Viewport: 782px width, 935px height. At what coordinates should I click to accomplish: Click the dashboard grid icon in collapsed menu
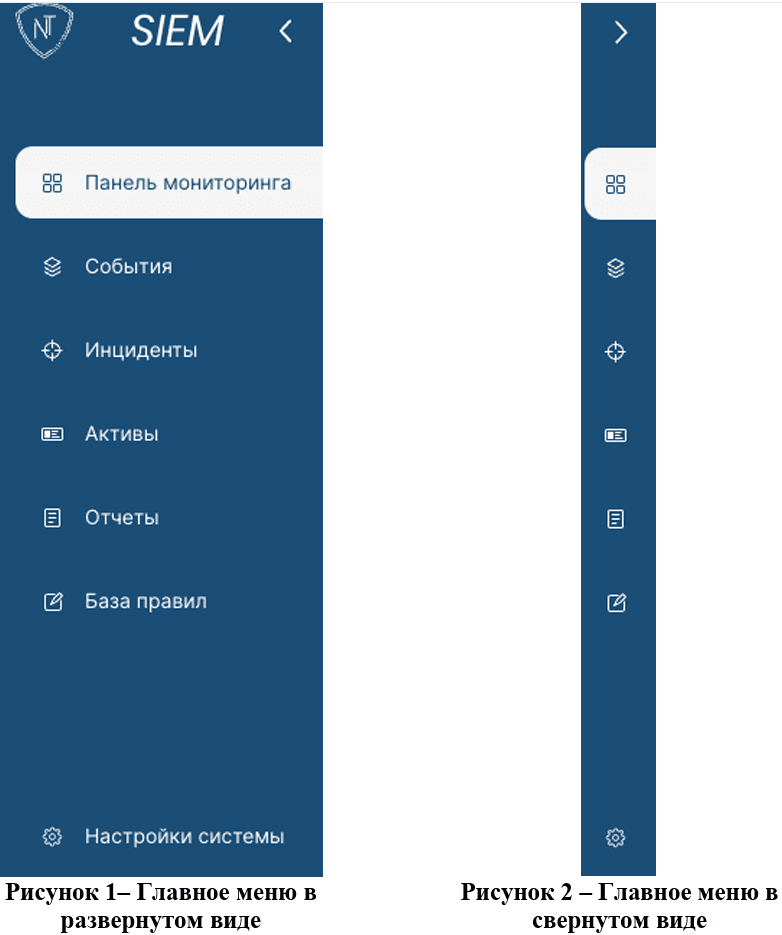pyautogui.click(x=616, y=184)
